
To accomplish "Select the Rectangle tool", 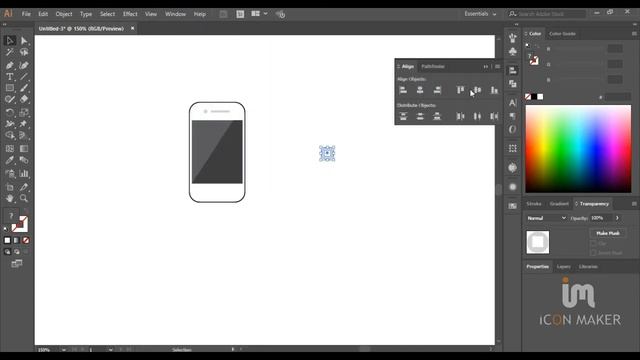I will (x=10, y=88).
